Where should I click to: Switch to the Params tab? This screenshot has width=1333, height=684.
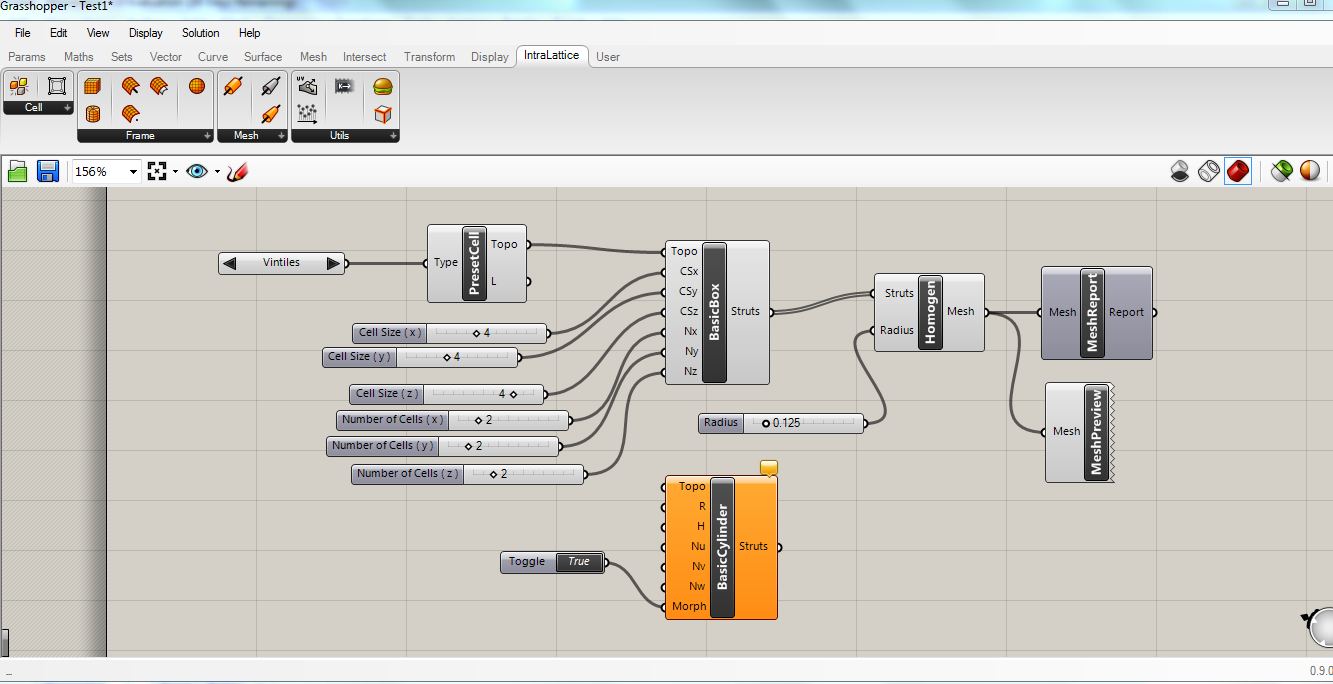(27, 57)
